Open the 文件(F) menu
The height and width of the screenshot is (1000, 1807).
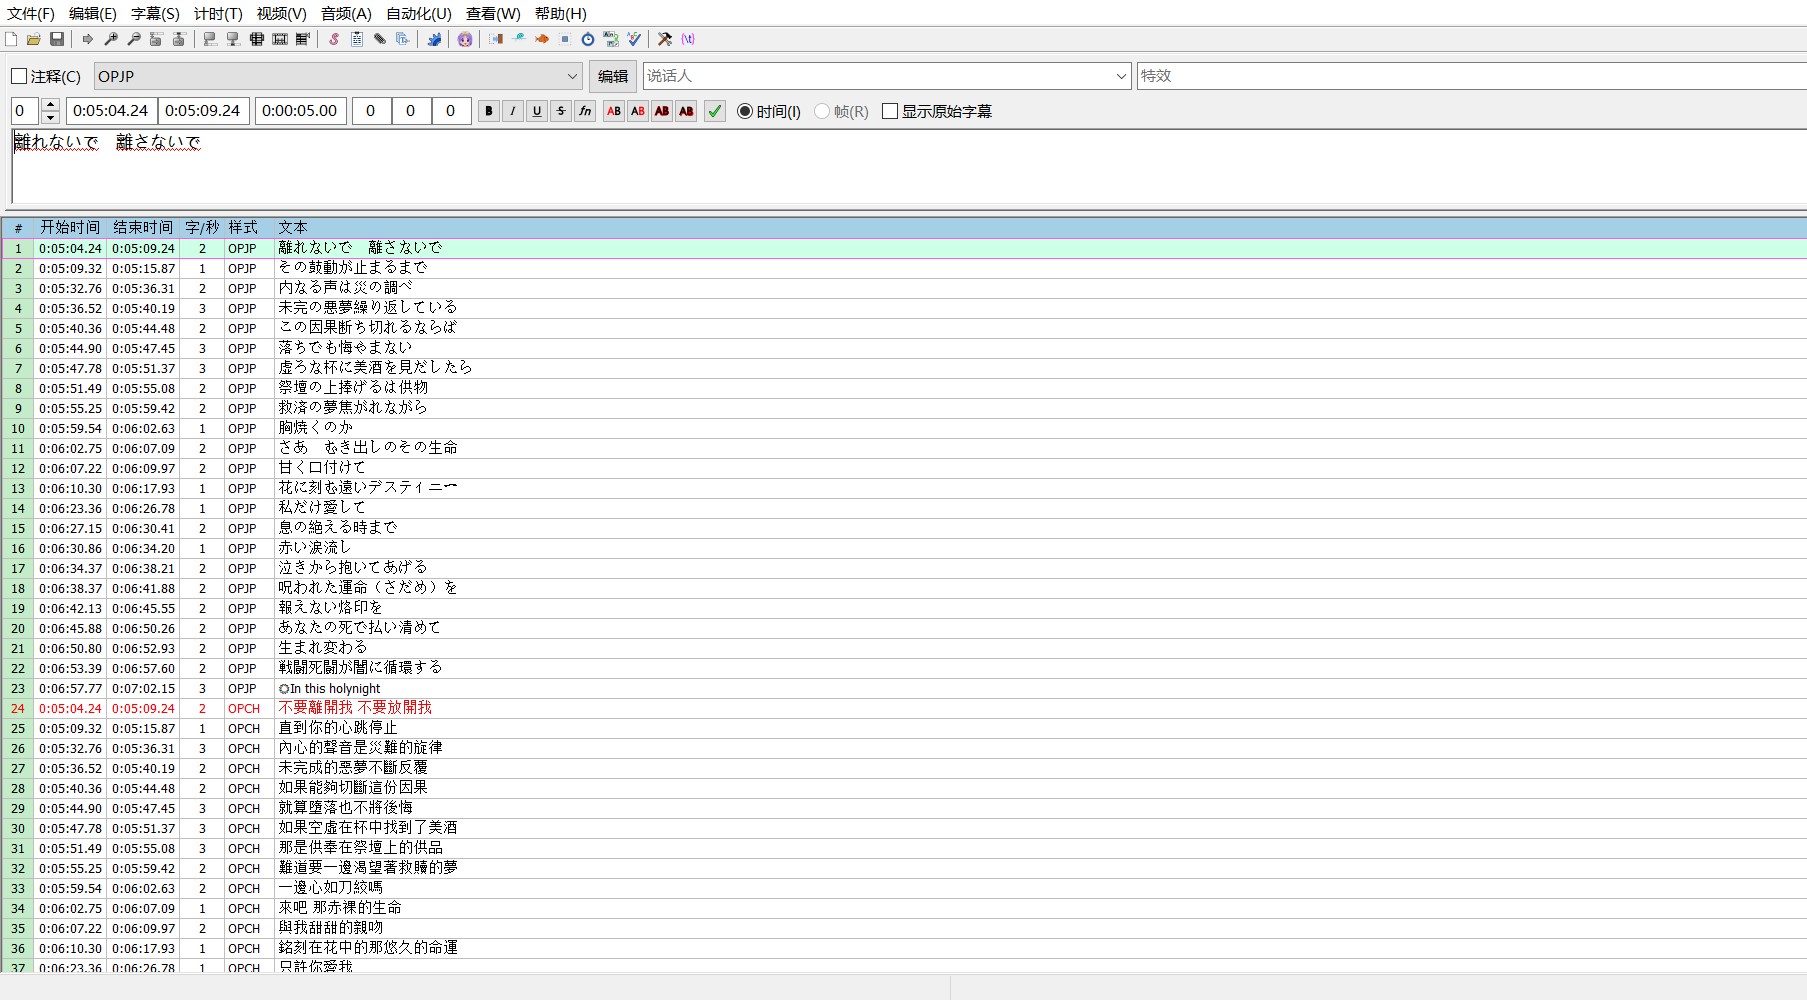pos(31,14)
